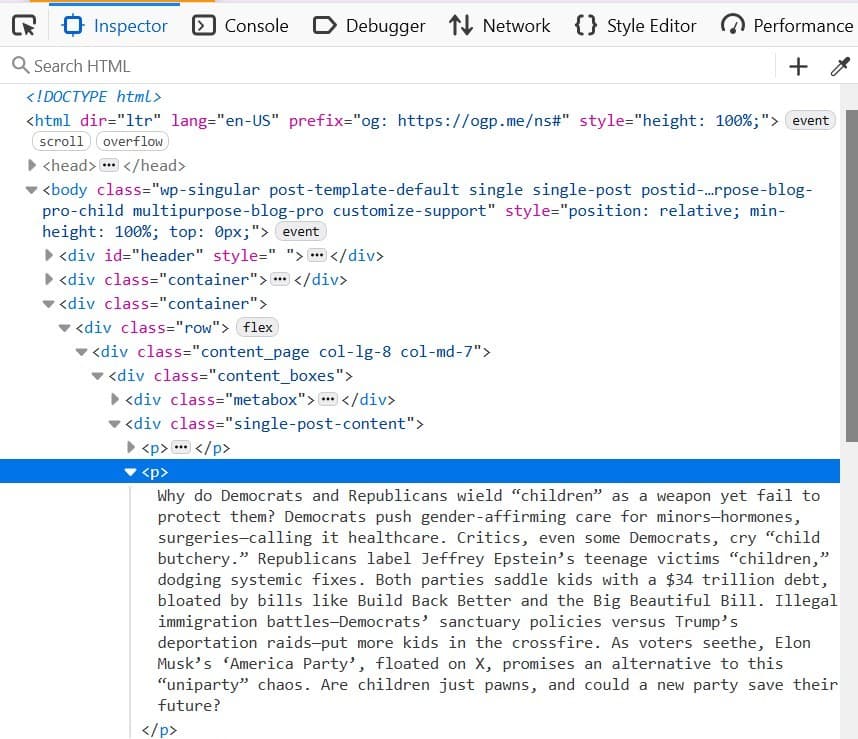Switch to the Network tab

click(500, 26)
